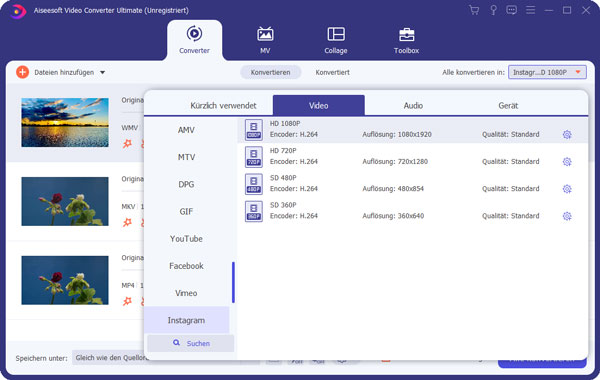Click the Konvertieren button
This screenshot has height=380, width=600.
[271, 72]
